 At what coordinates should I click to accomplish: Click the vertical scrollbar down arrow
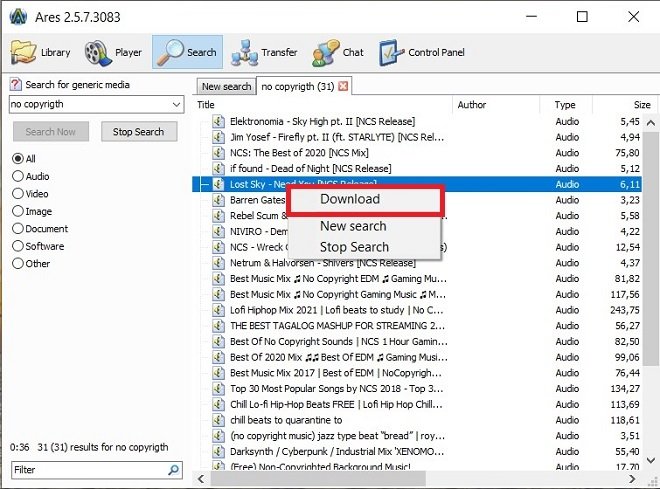point(651,460)
